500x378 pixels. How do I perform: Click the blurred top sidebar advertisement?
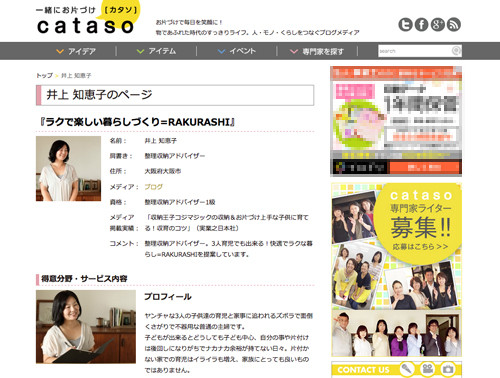[x=396, y=121]
